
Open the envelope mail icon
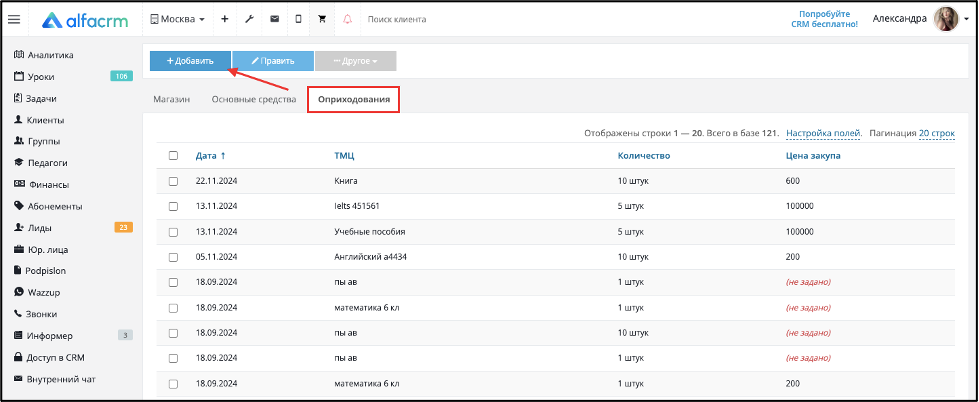click(x=274, y=19)
